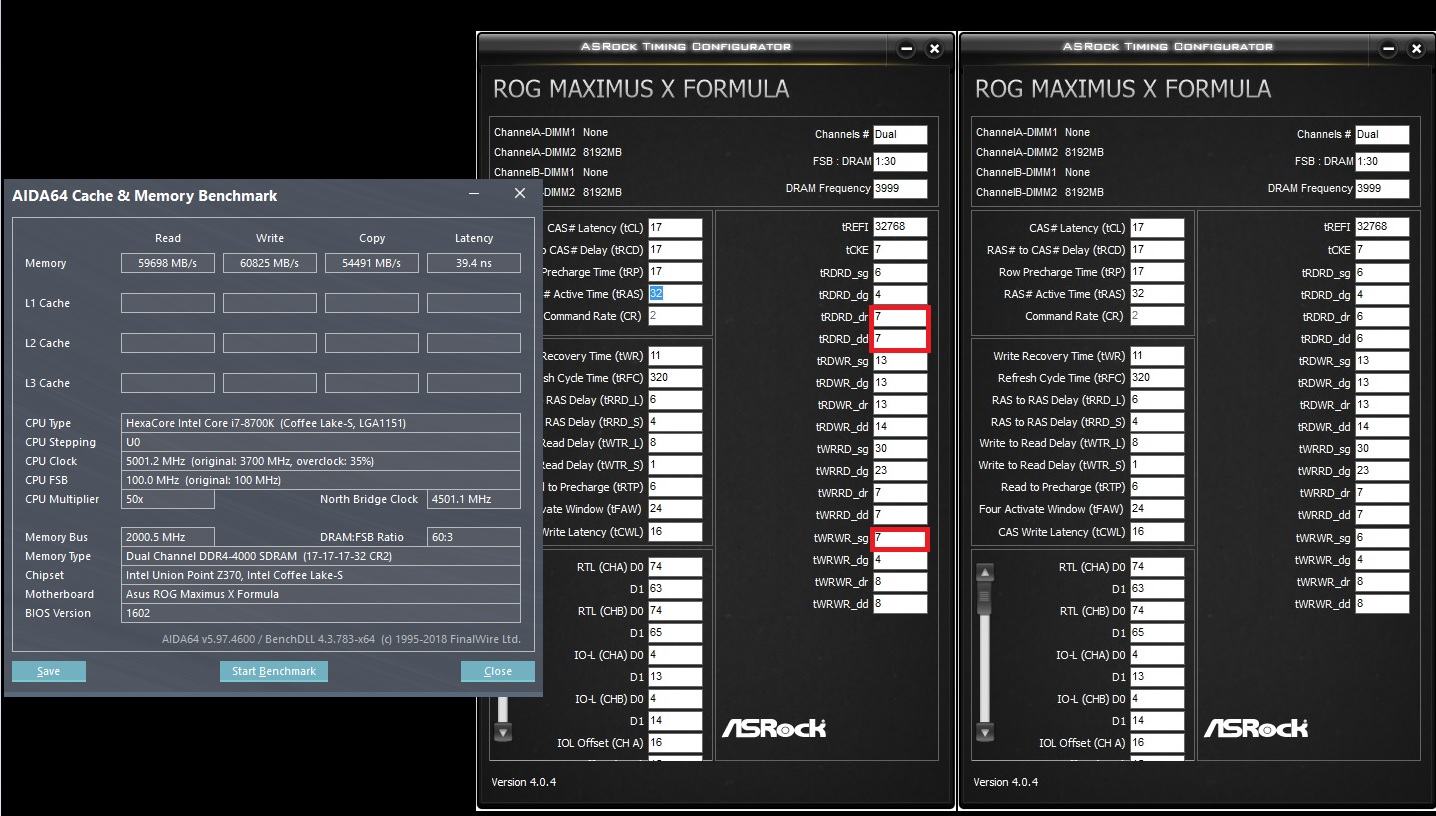Click scroll down arrow in right Timing Configurator
The width and height of the screenshot is (1436, 816).
click(985, 732)
